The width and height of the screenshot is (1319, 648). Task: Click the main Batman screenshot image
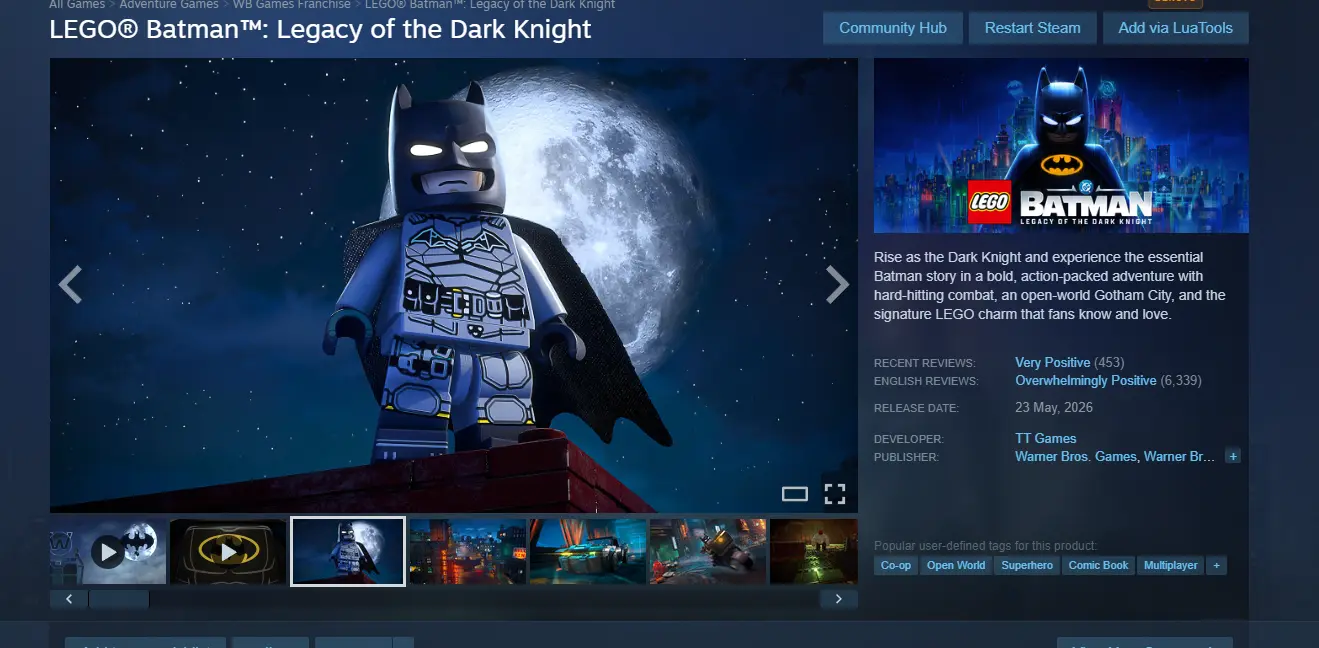click(454, 285)
